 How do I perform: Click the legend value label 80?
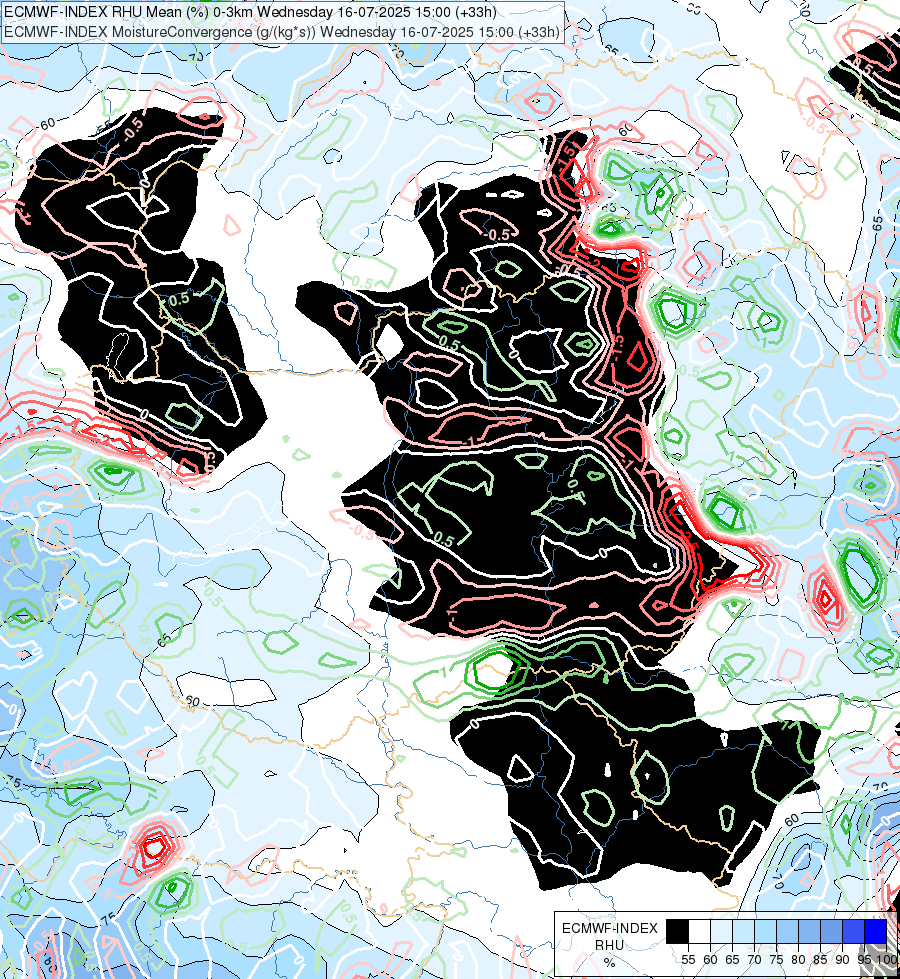(798, 960)
